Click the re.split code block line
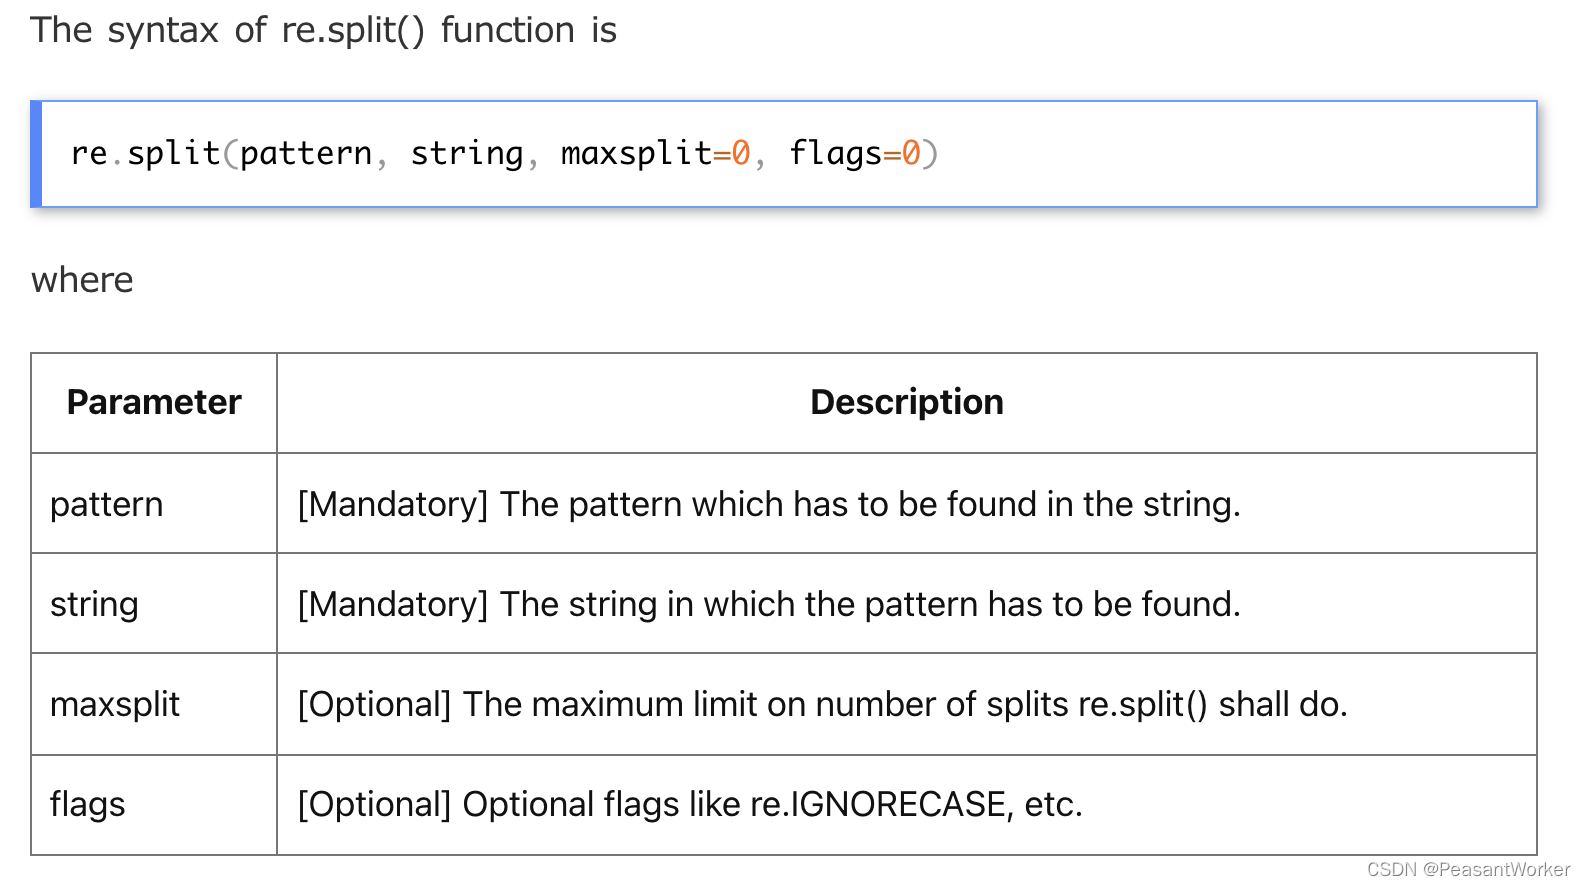The image size is (1586, 886). coord(505,153)
